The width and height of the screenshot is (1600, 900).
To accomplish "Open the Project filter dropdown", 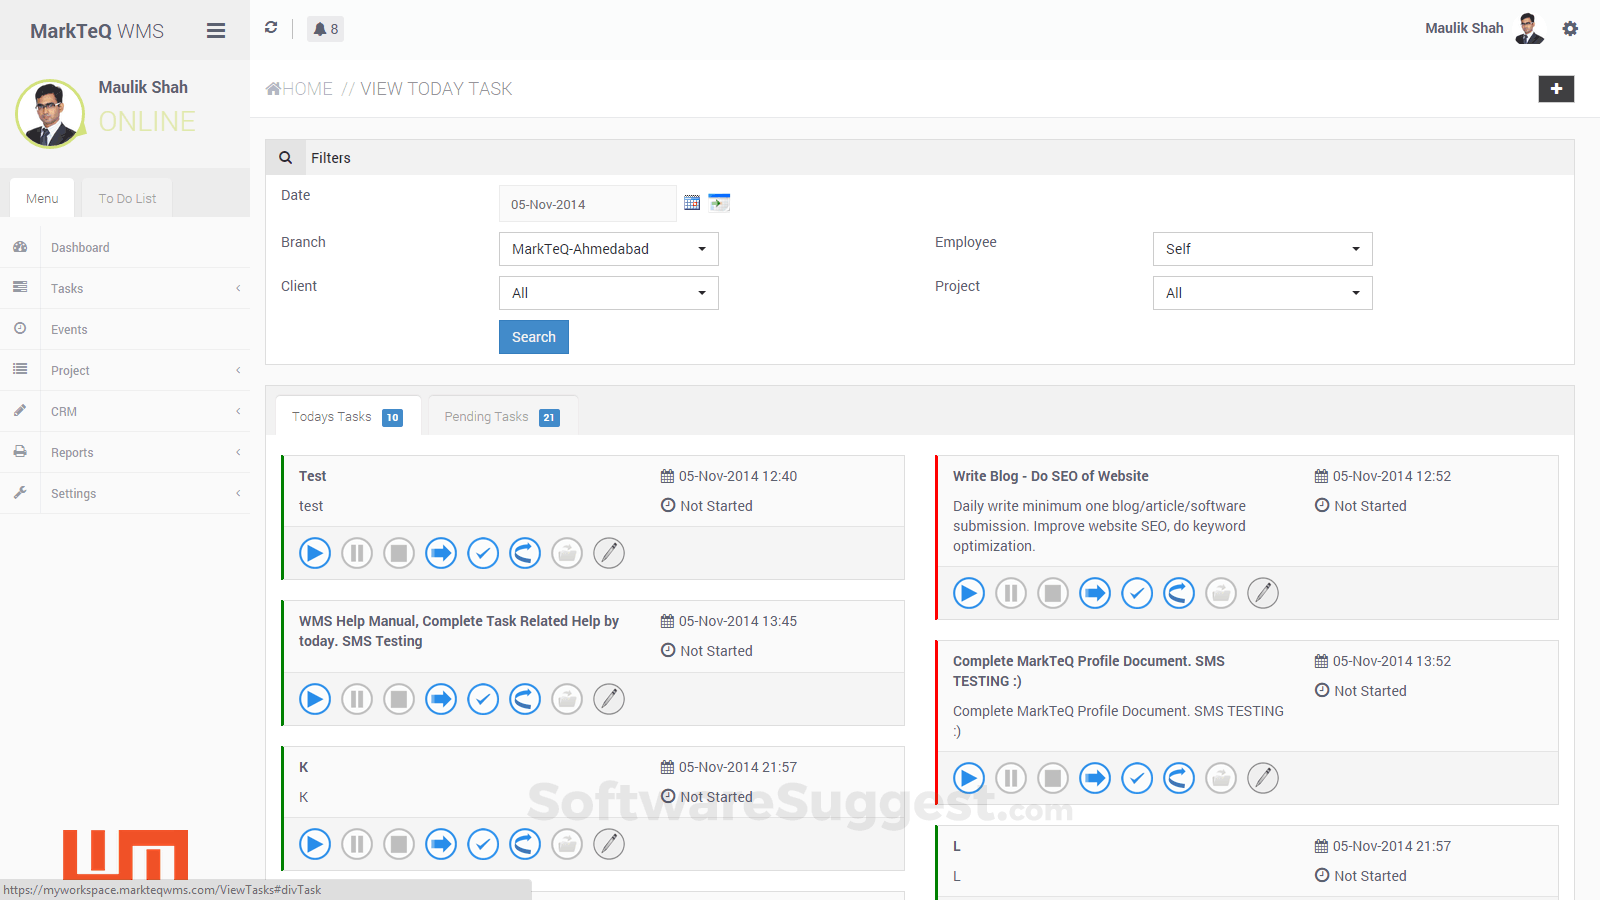I will pyautogui.click(x=1263, y=293).
